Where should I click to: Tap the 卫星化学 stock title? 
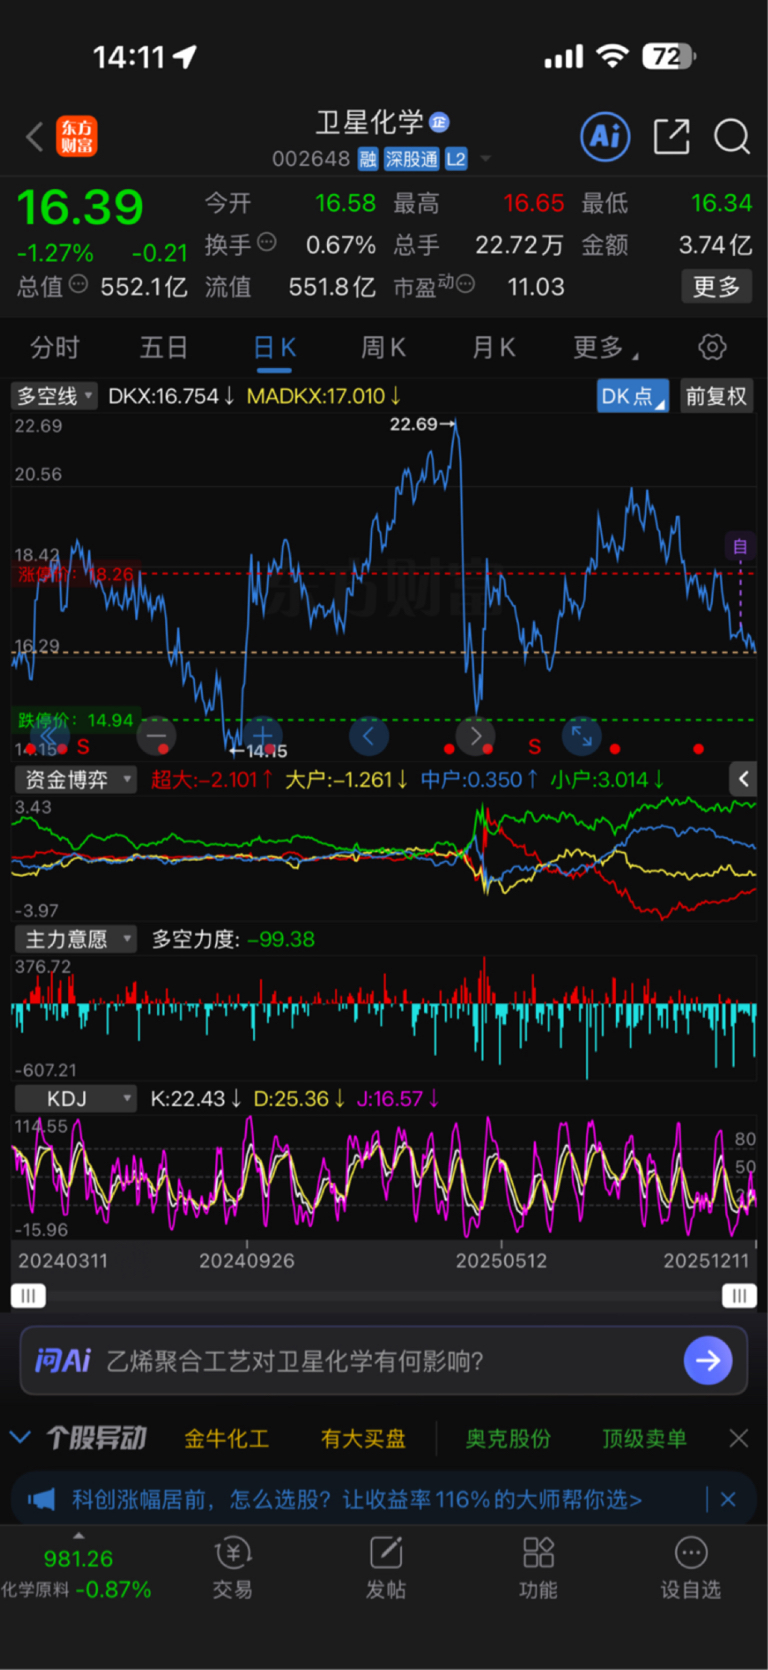(x=370, y=123)
